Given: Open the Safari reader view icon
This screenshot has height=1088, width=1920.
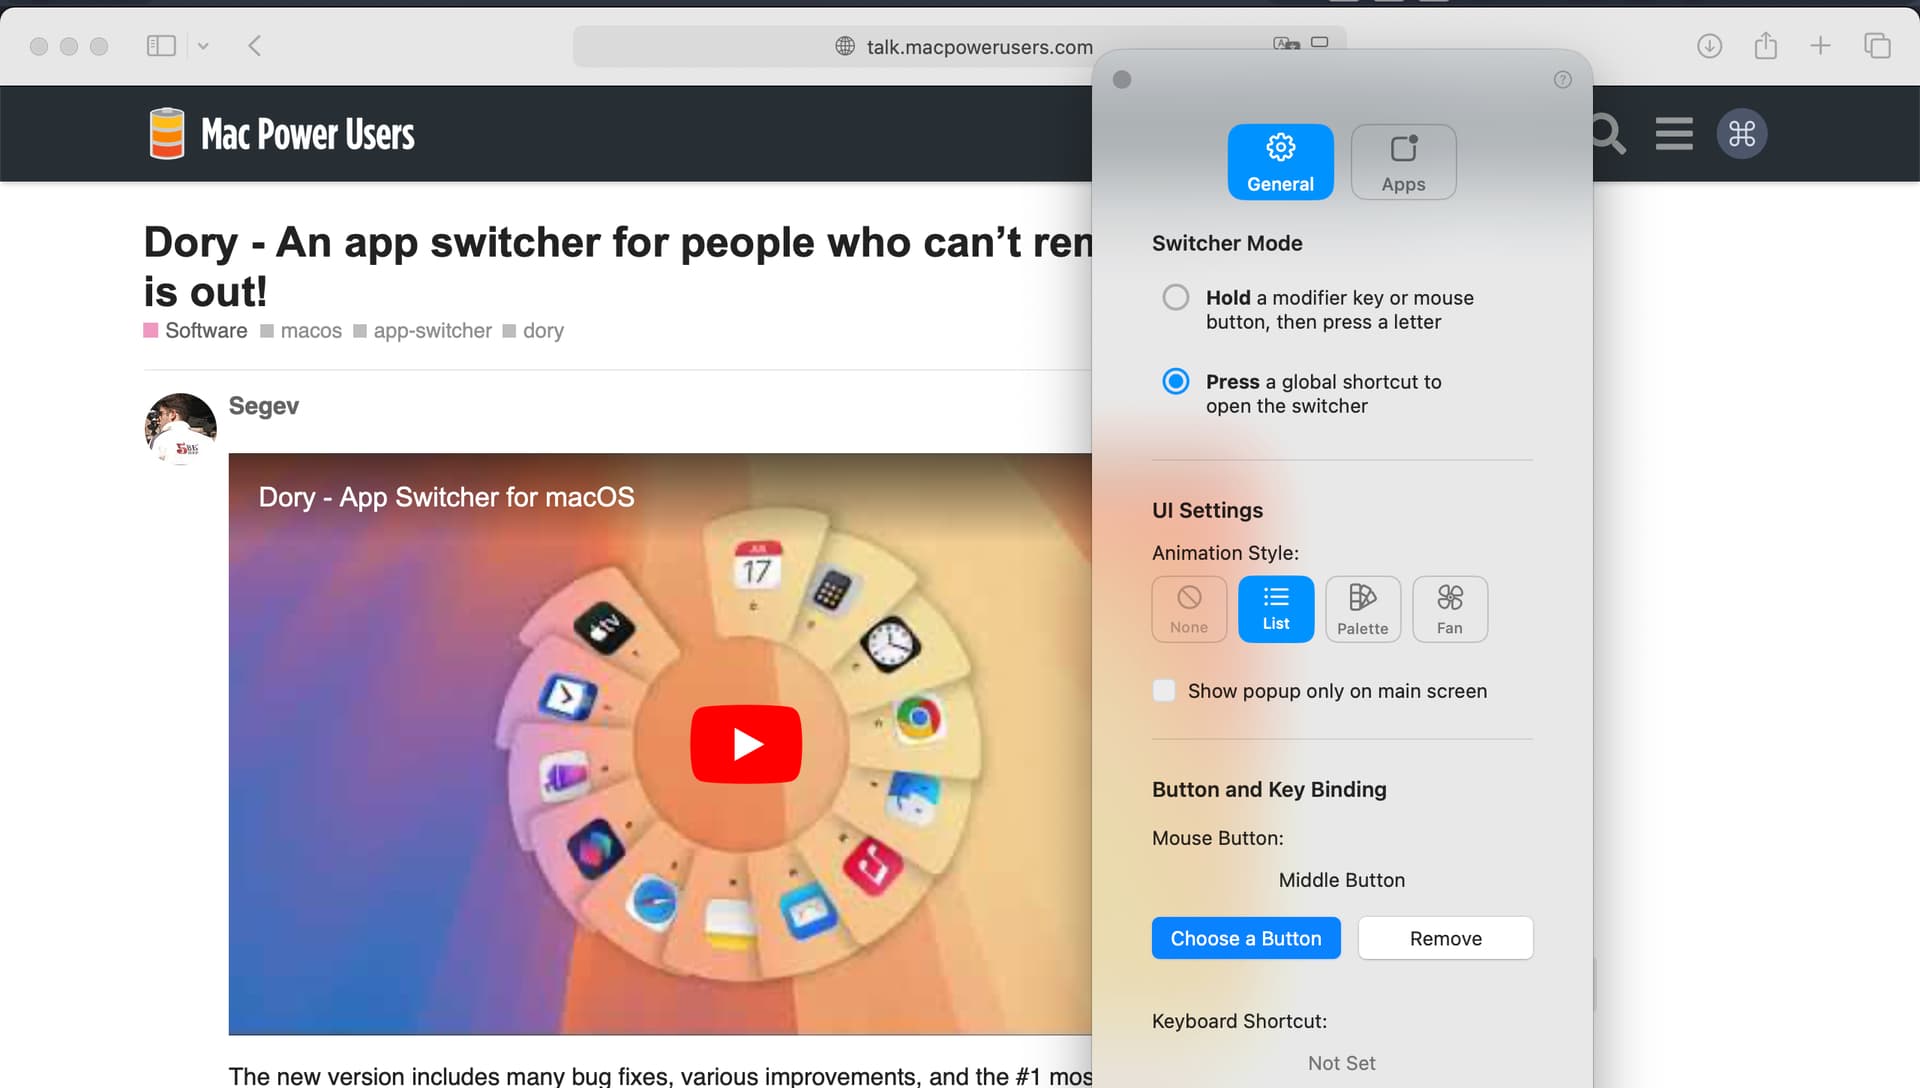Looking at the screenshot, I should [1320, 42].
